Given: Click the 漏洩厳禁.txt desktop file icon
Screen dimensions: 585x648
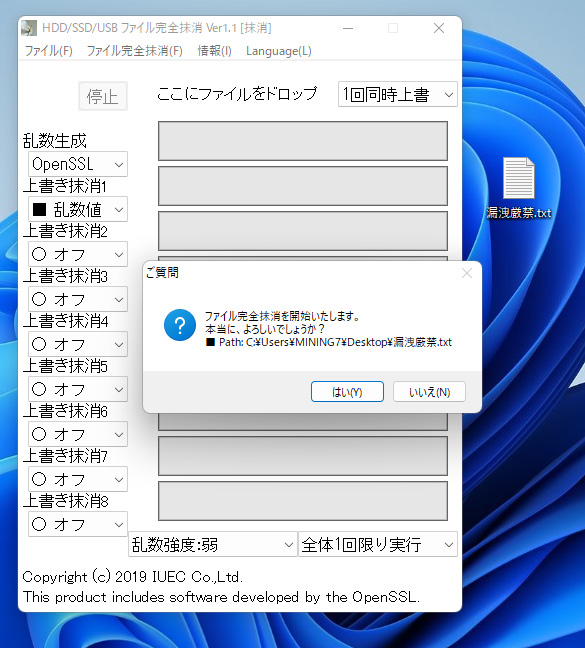Looking at the screenshot, I should (x=518, y=187).
